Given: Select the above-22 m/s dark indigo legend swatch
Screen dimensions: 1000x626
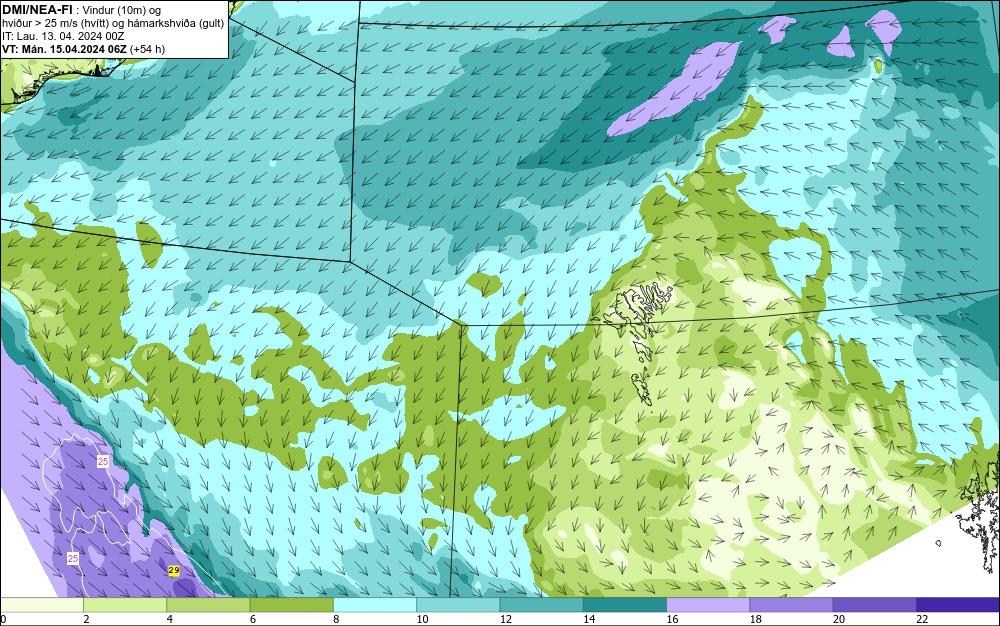Looking at the screenshot, I should pos(958,604).
